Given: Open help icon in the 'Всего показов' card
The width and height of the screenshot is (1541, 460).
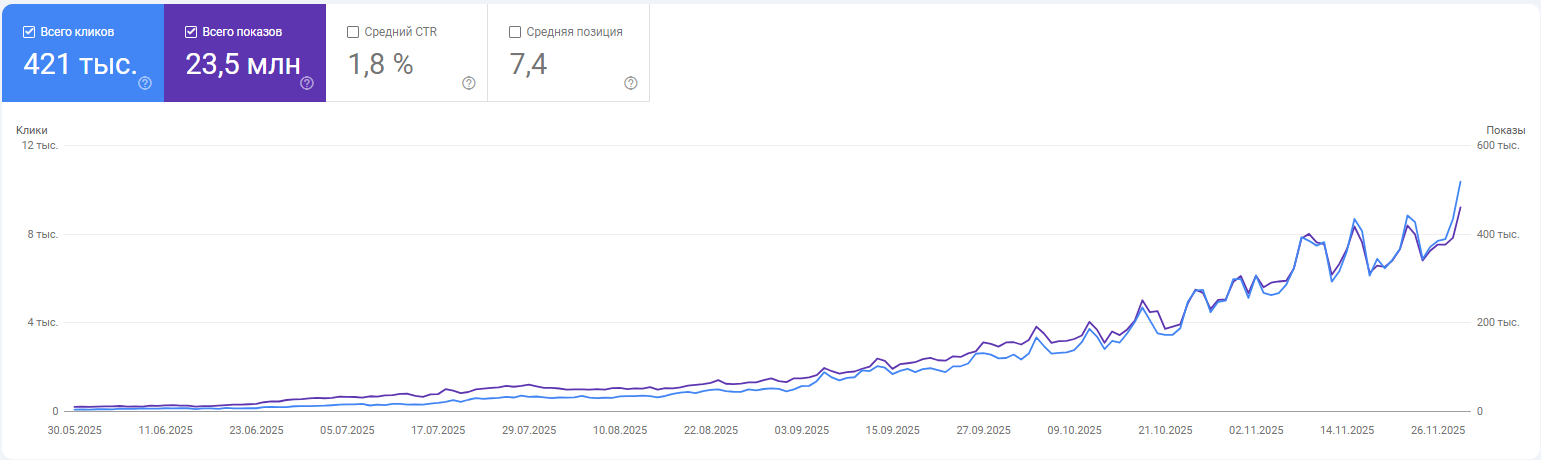Looking at the screenshot, I should (307, 83).
